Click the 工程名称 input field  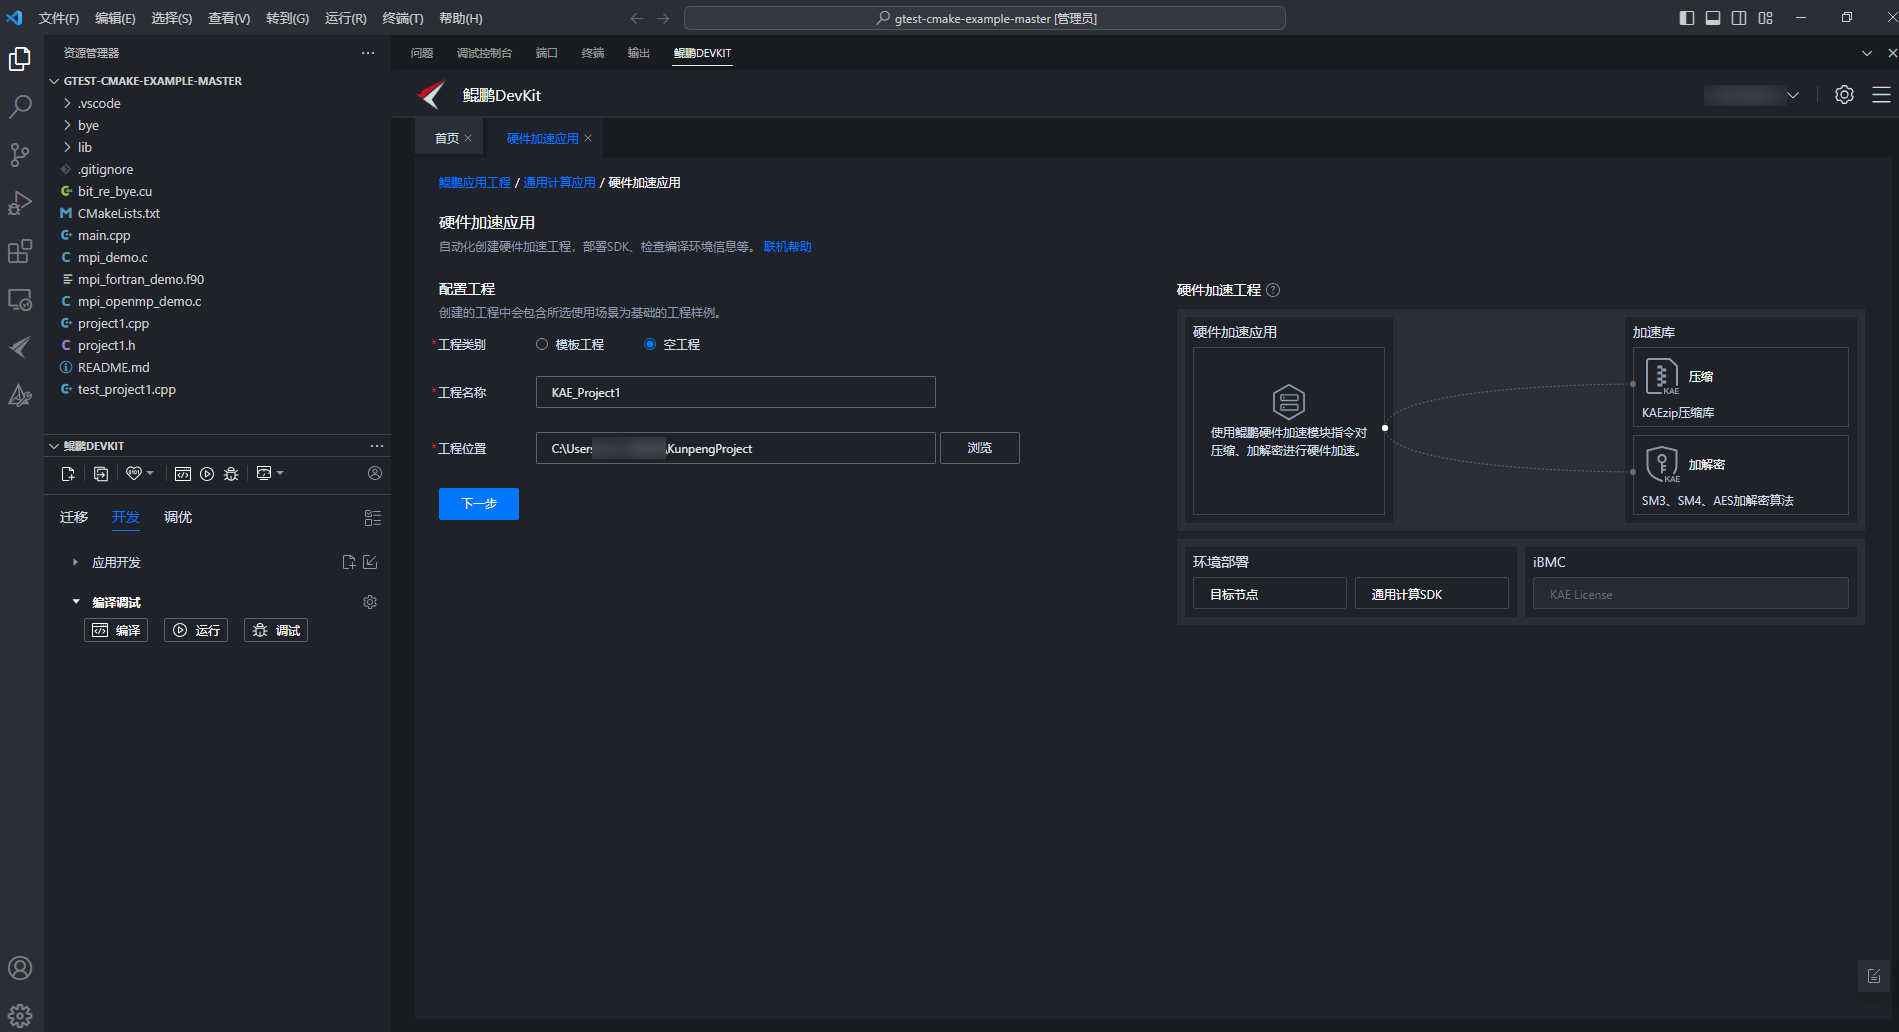tap(736, 392)
